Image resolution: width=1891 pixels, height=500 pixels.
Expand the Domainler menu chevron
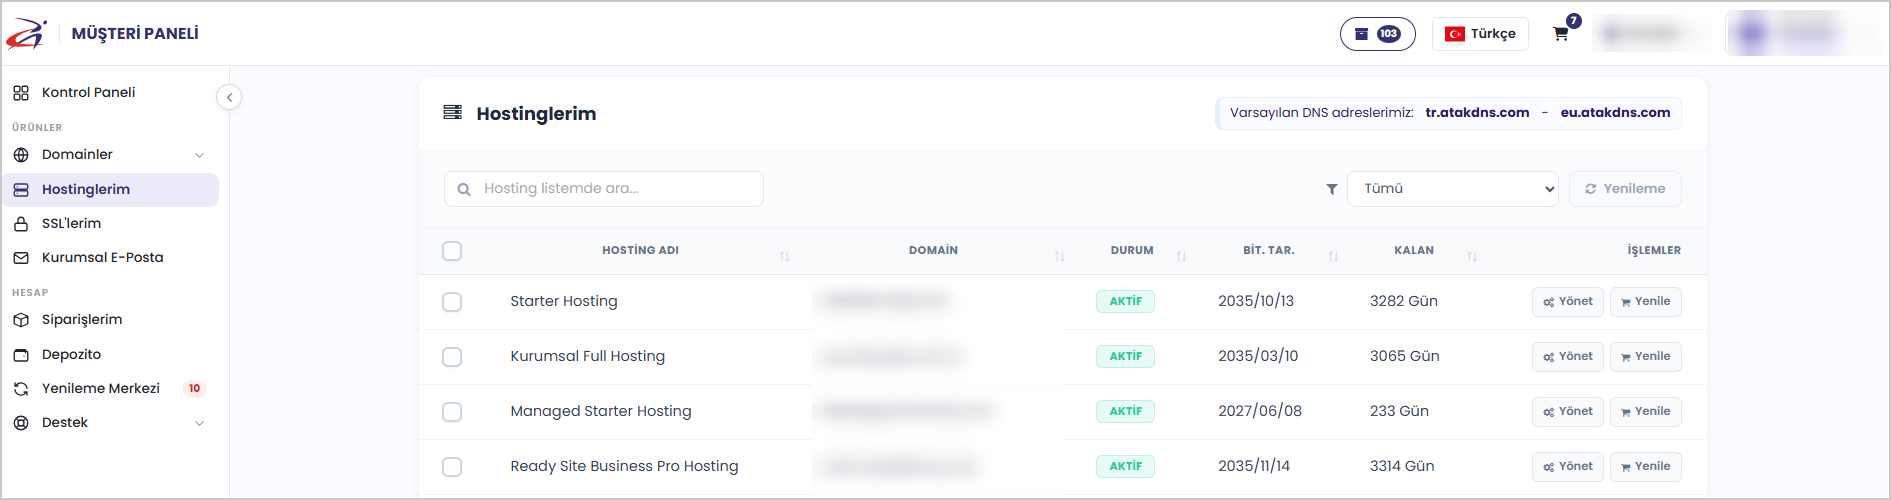point(199,155)
